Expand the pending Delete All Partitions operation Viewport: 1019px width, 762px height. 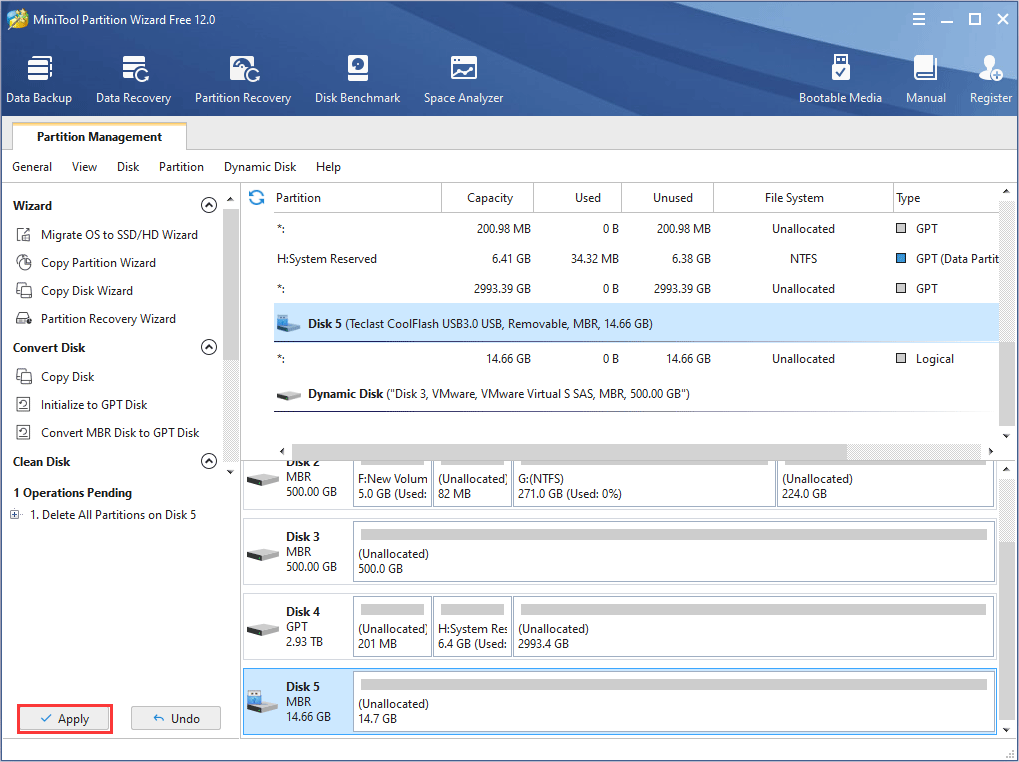click(x=15, y=514)
